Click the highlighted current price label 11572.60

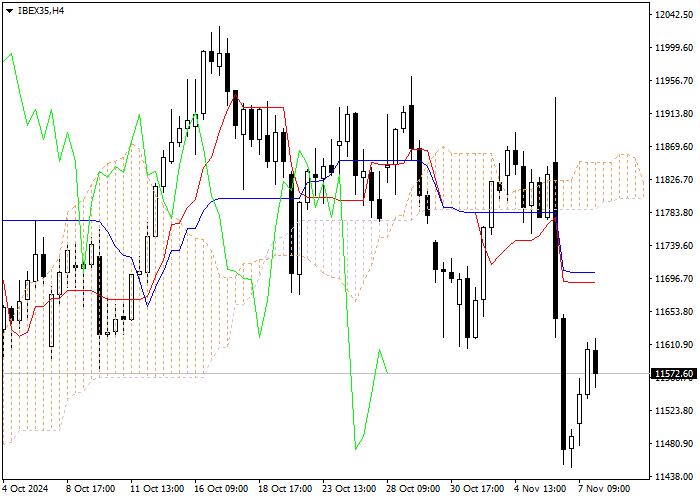674,374
